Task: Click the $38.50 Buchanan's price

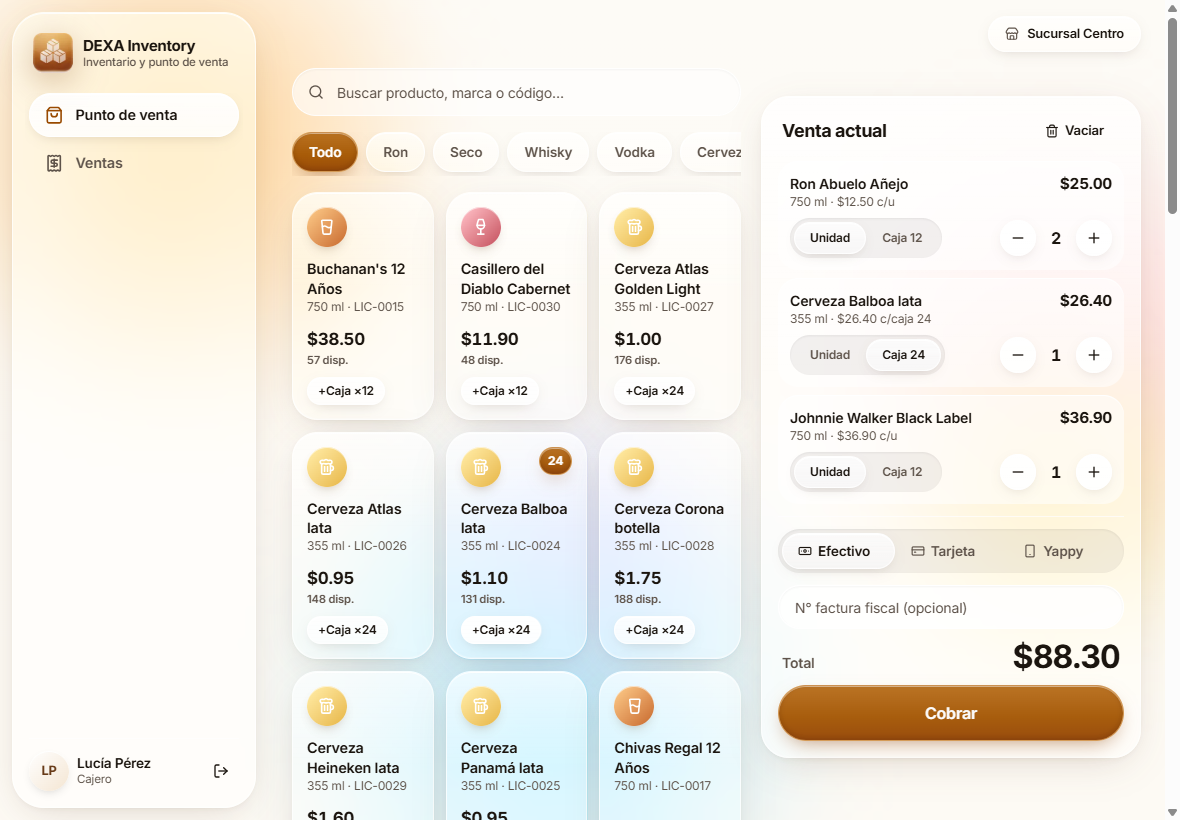Action: 336,339
